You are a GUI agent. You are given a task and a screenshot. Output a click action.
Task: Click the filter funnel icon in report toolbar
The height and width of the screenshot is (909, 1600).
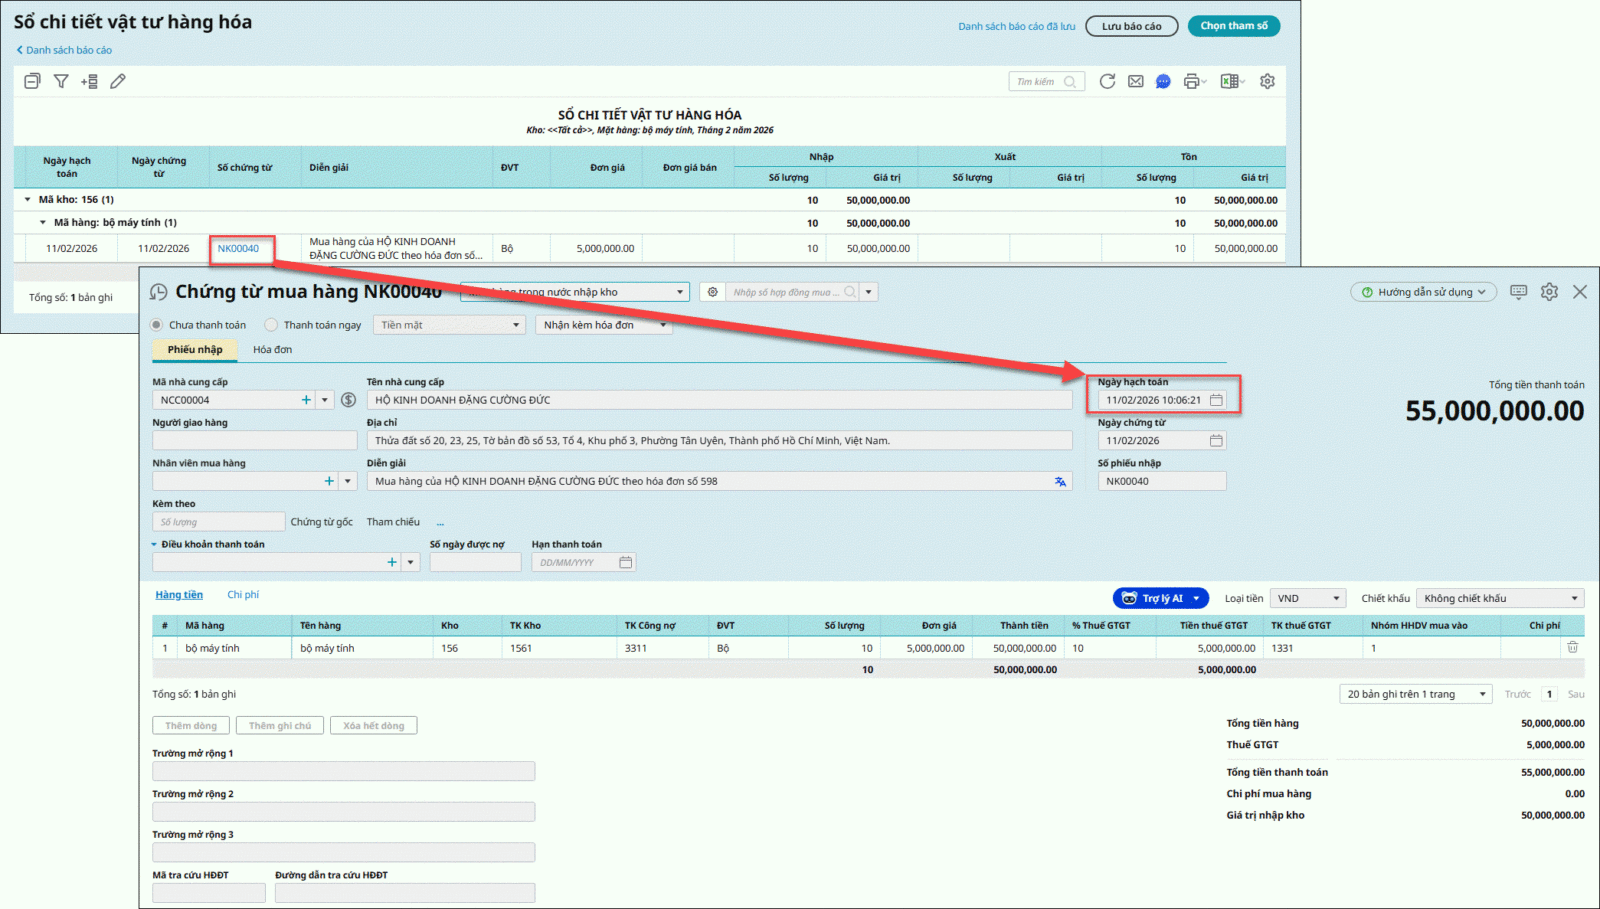61,81
